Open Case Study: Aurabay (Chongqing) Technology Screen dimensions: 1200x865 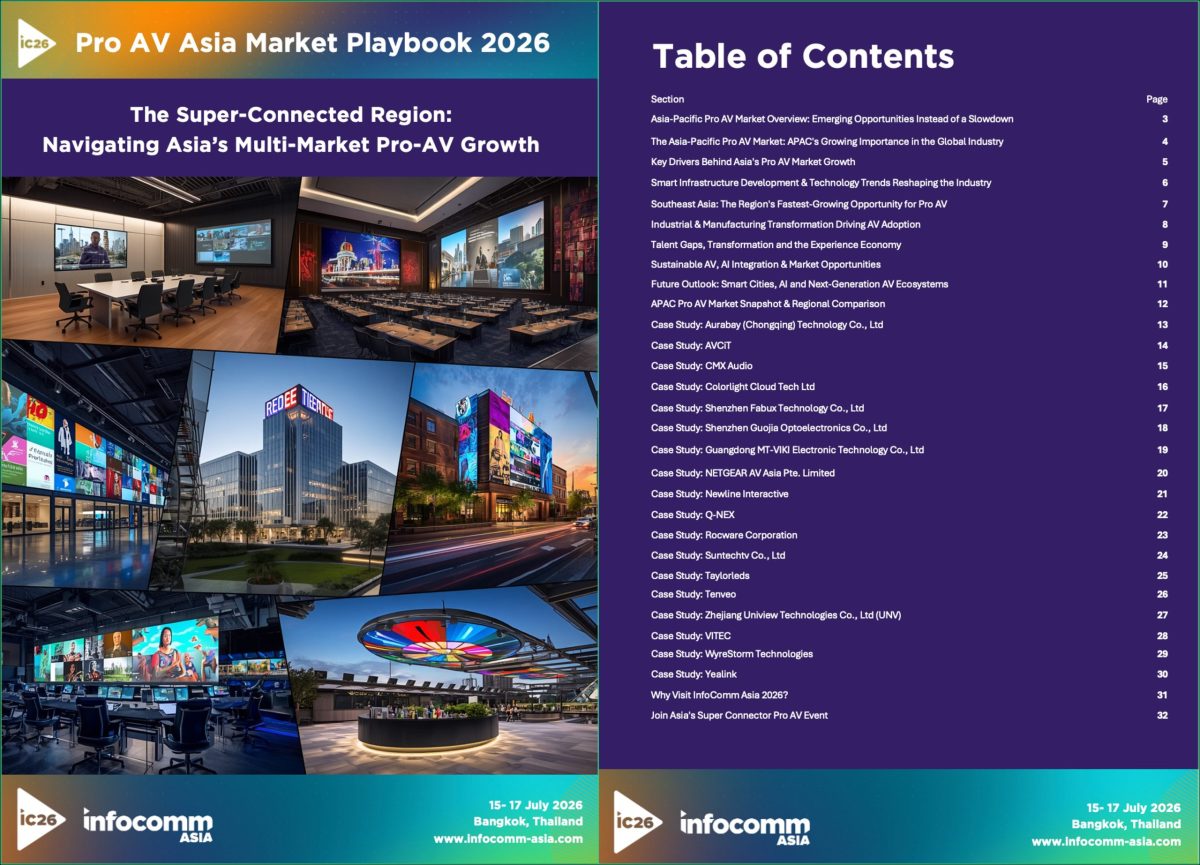(x=767, y=325)
